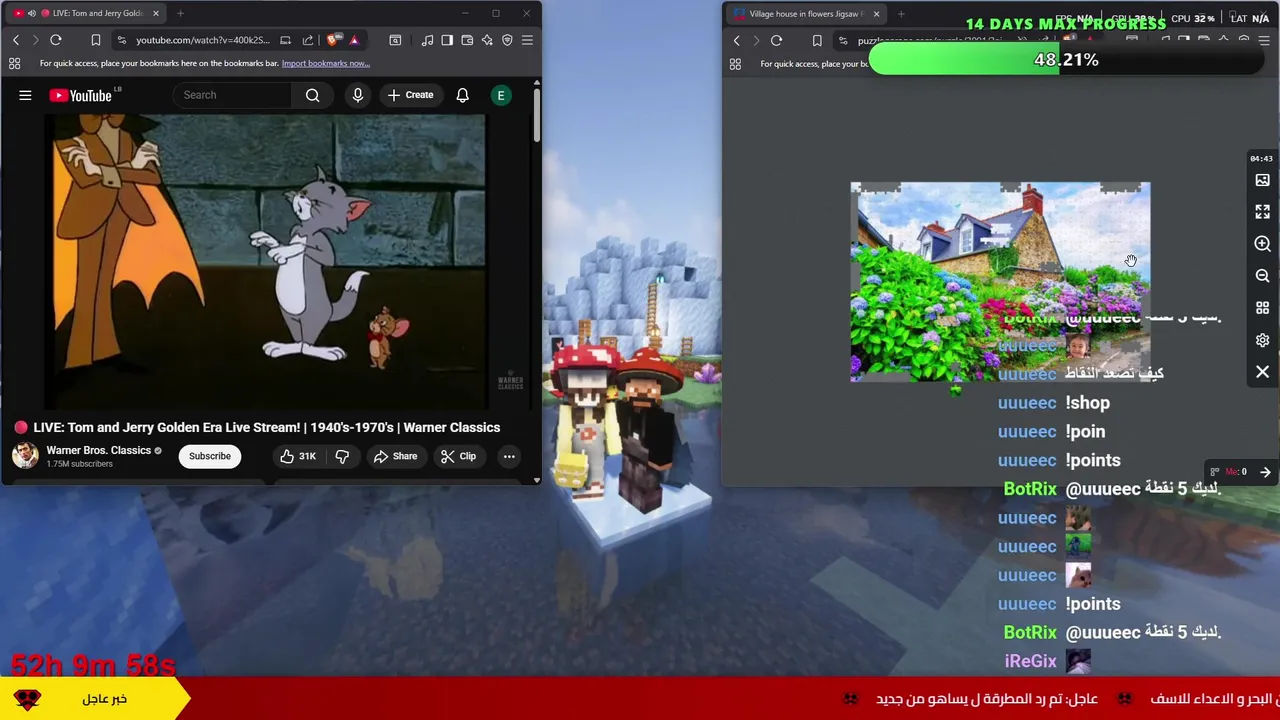1280x720 pixels.
Task: Reload the puzzle page
Action: coord(776,41)
